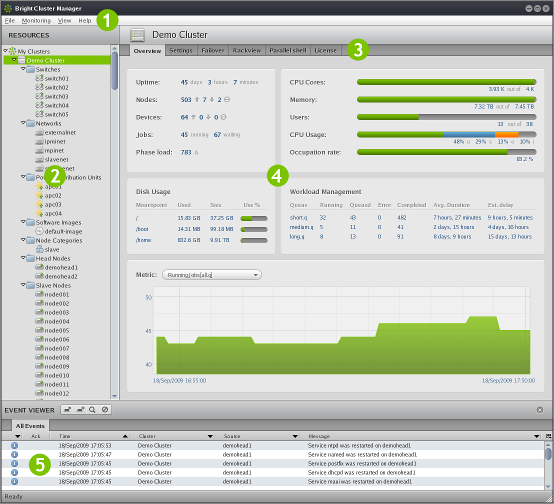Click the Event Viewer search magnifier icon
The height and width of the screenshot is (504, 554).
pyautogui.click(x=92, y=410)
